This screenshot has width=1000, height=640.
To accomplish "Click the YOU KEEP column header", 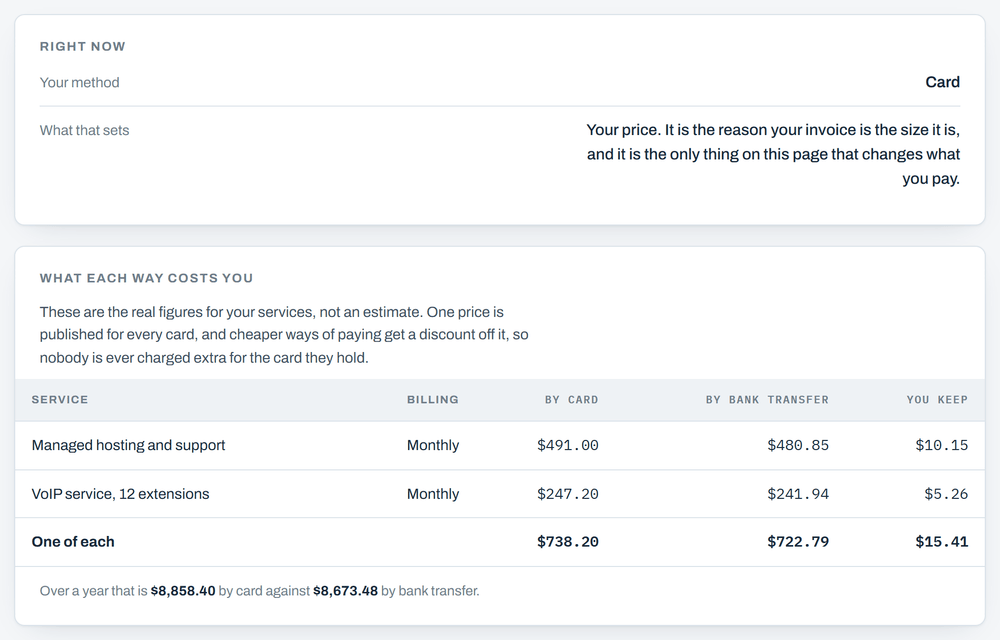I will 937,400.
